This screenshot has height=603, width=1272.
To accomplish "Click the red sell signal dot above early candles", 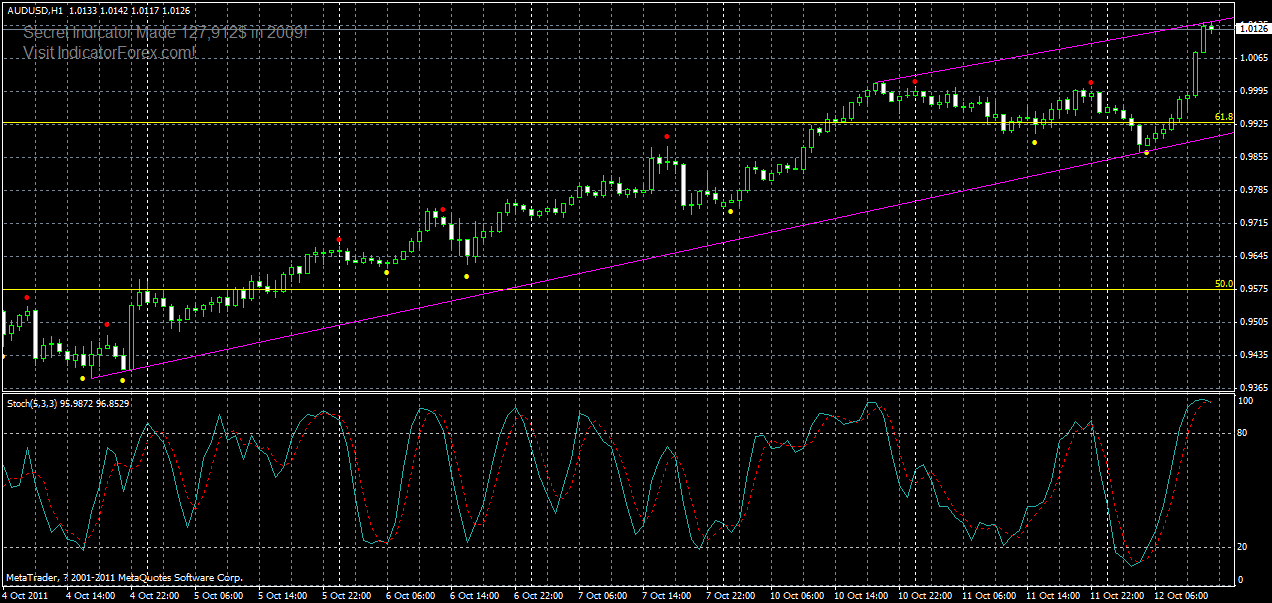I will point(27,296).
